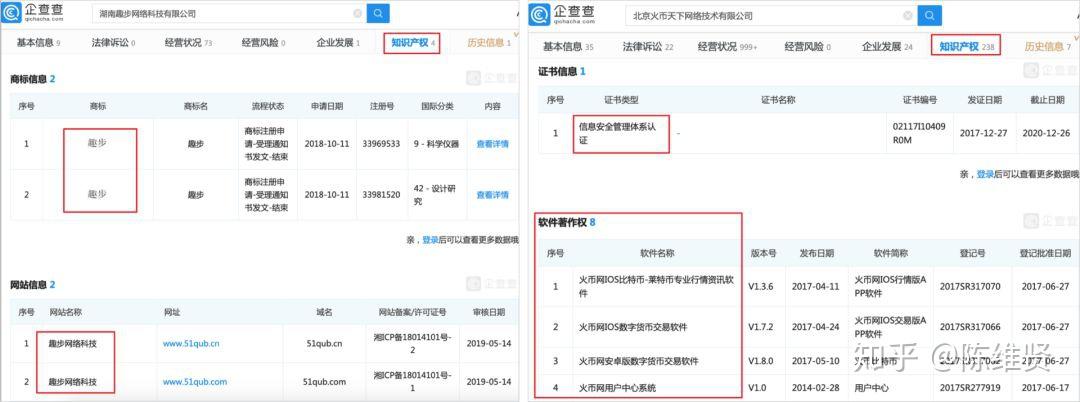Select the 企业发展 1 tab
Viewport: 1080px width, 402px height.
pyautogui.click(x=338, y=43)
